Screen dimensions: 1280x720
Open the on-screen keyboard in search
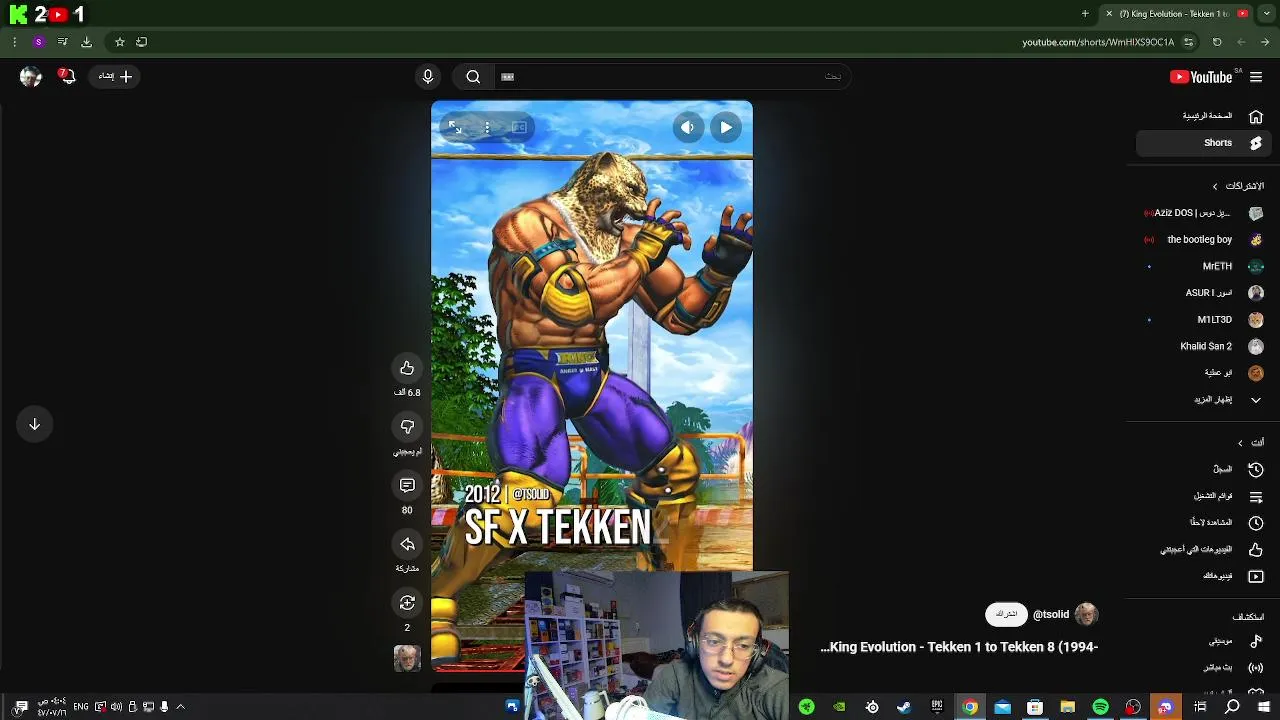point(507,77)
